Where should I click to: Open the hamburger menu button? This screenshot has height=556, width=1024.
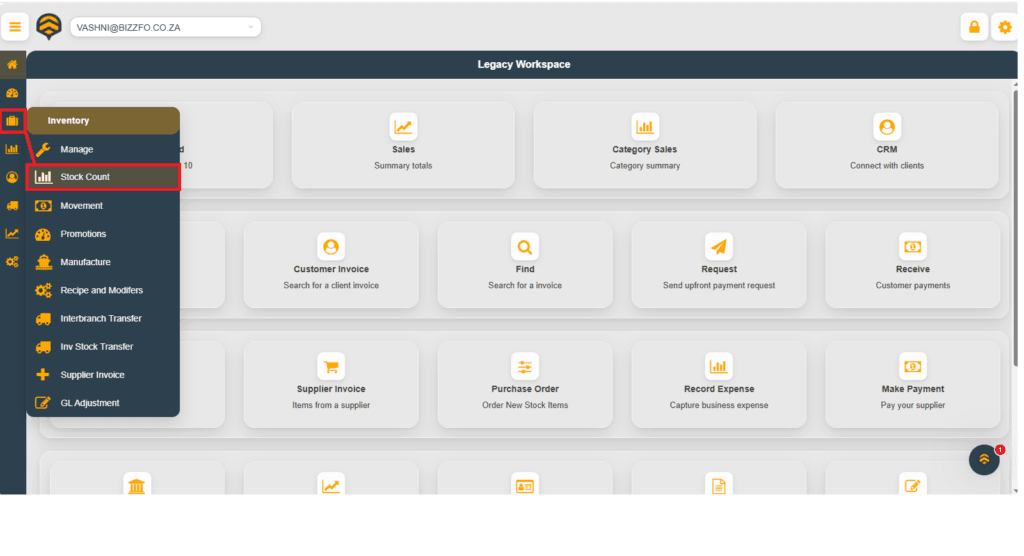(14, 27)
